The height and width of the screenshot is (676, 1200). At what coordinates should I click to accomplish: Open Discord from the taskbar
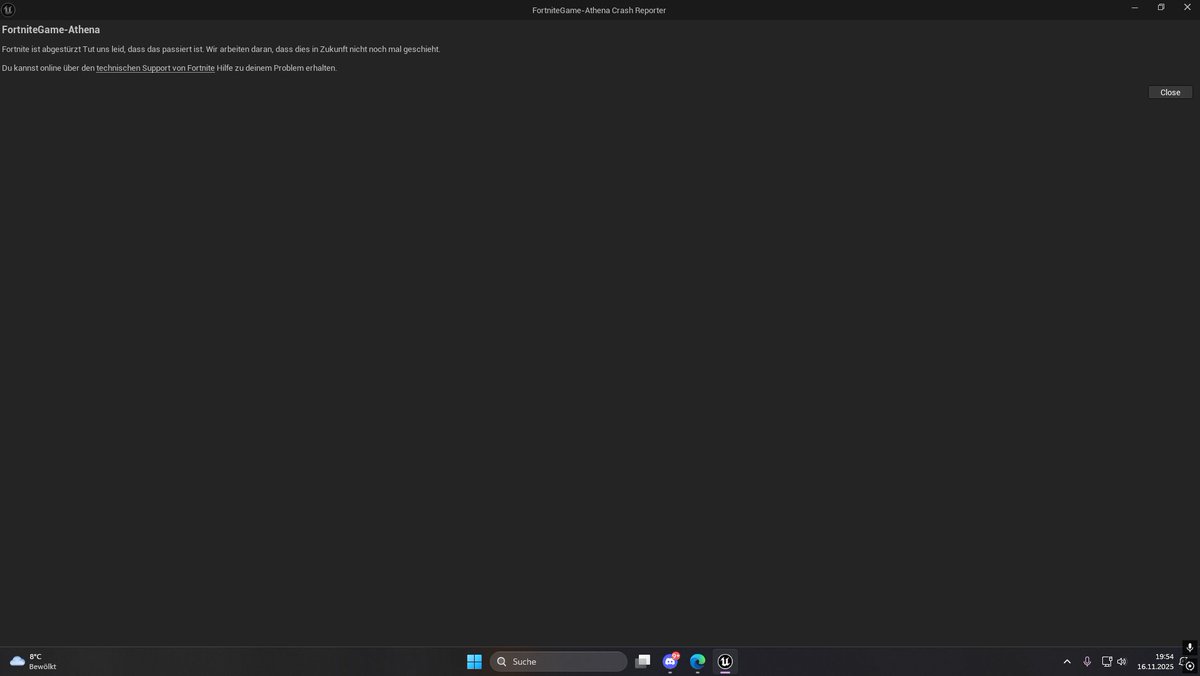[x=671, y=661]
